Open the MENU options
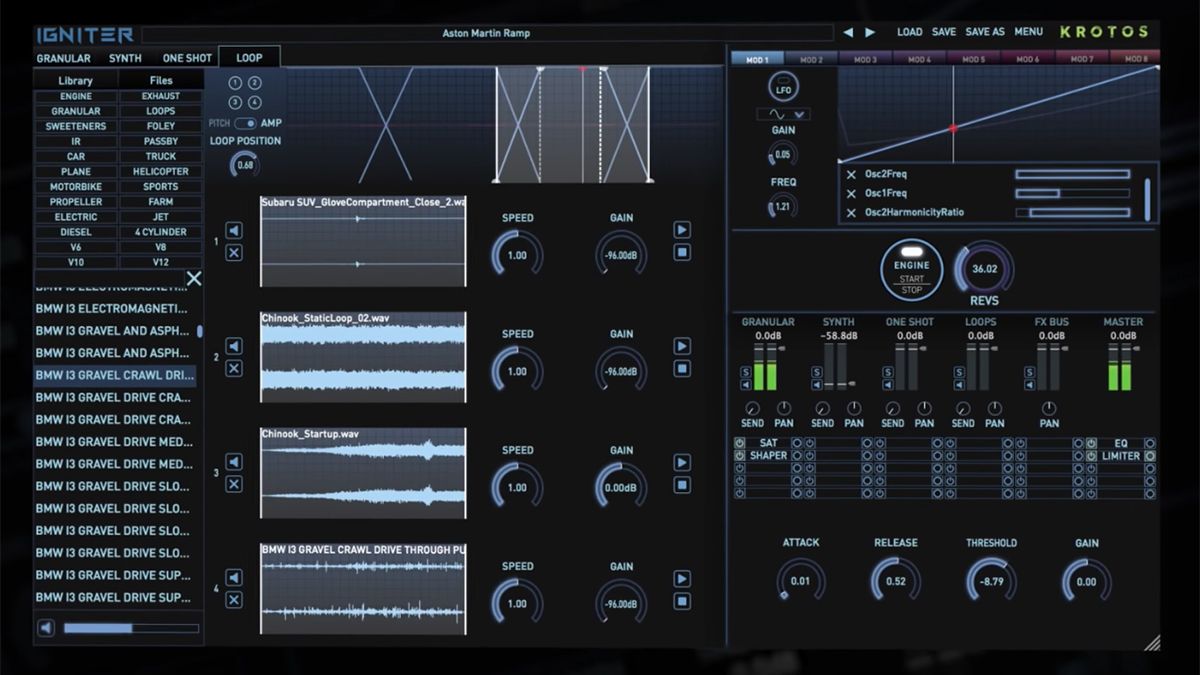Screen dimensions: 1200x675 (1028, 32)
